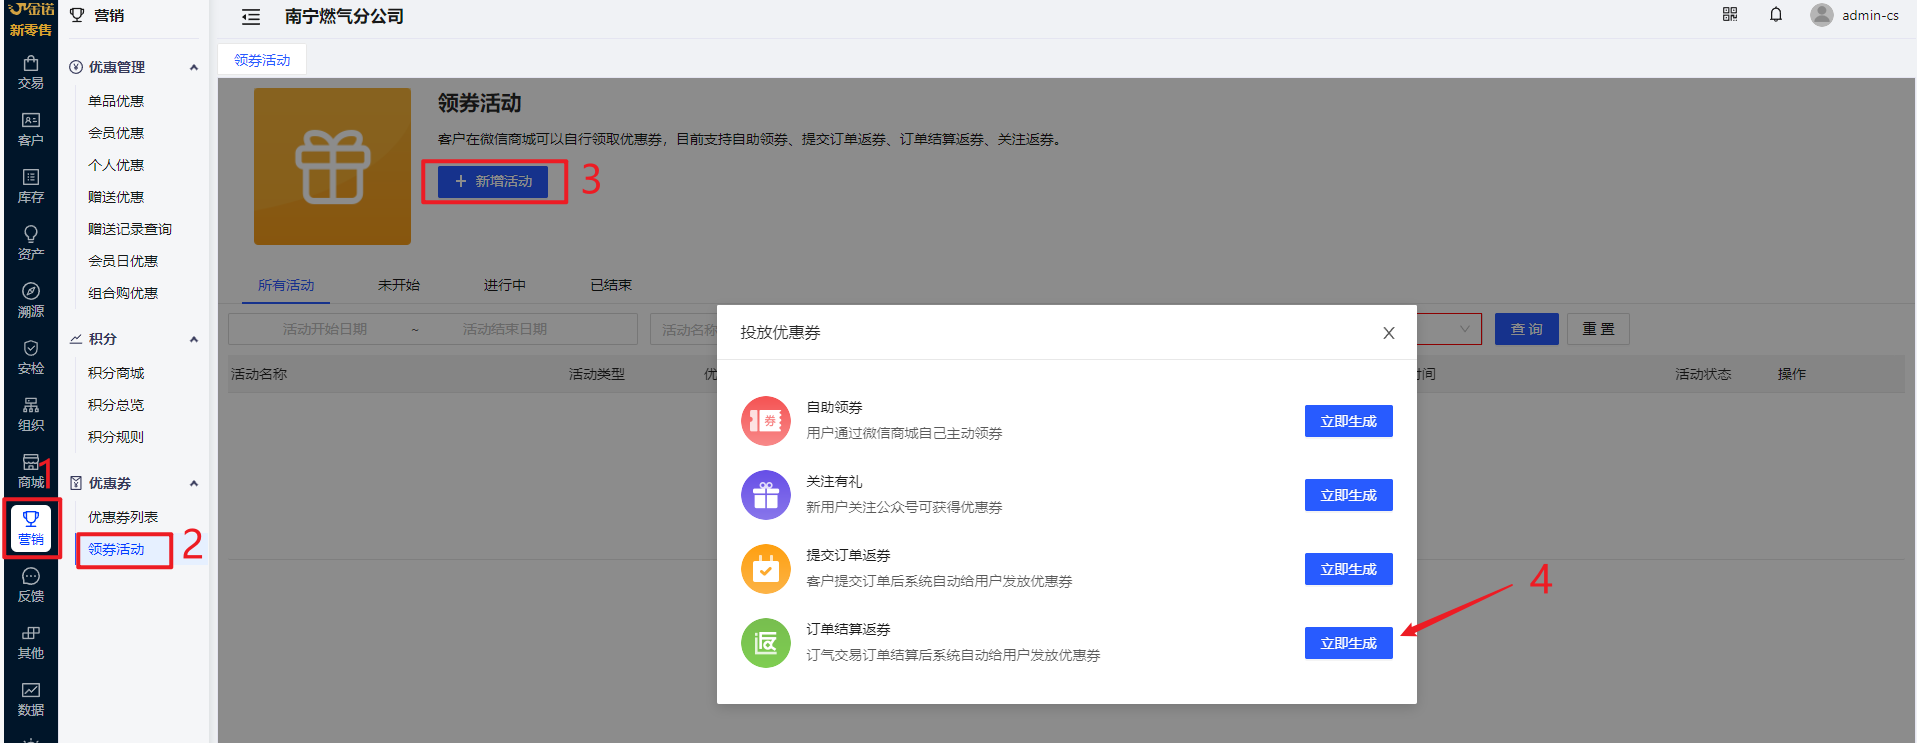This screenshot has height=743, width=1917.
Task: Click the notification bell icon
Action: [x=1776, y=15]
